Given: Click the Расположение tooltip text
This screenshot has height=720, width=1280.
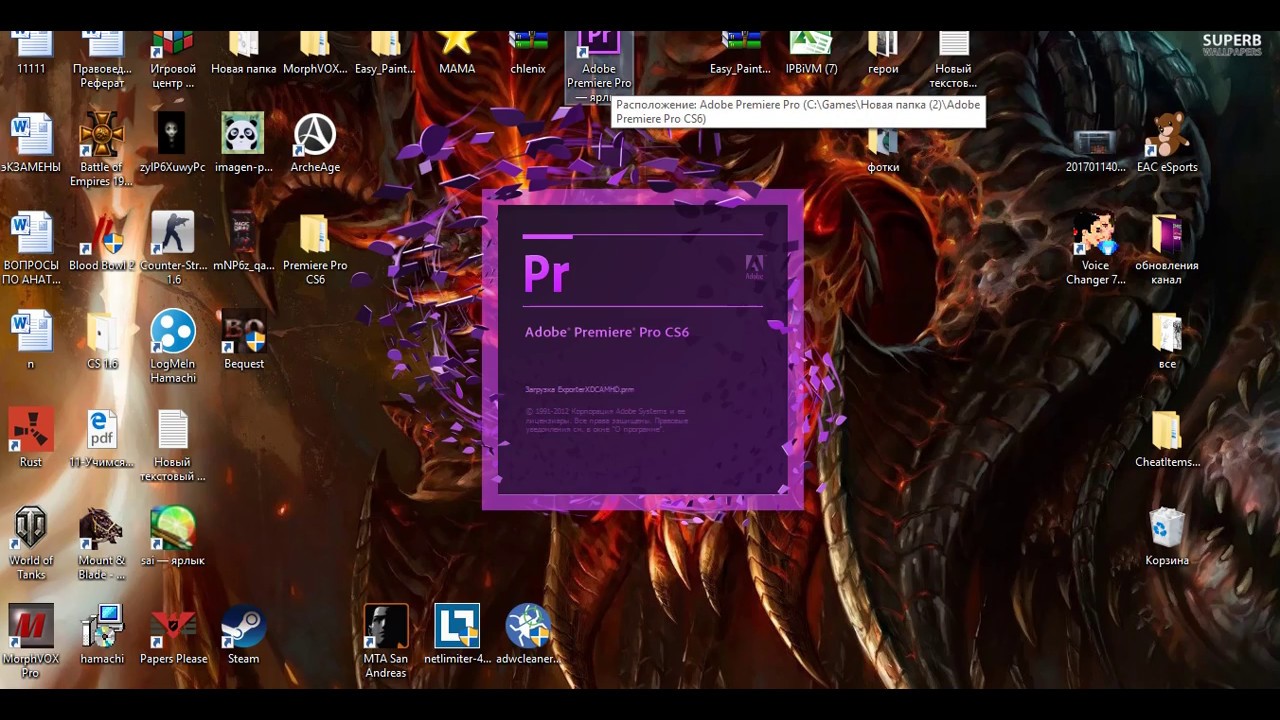Looking at the screenshot, I should [x=798, y=111].
